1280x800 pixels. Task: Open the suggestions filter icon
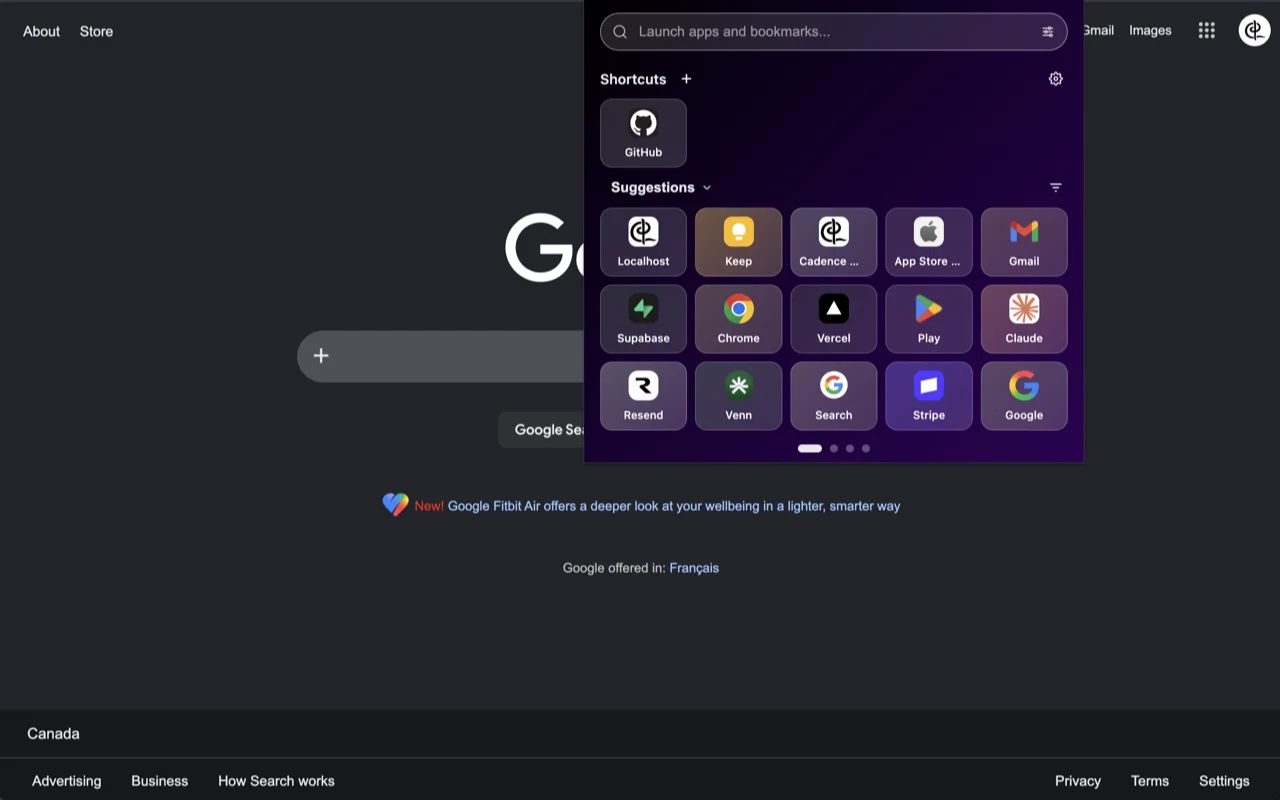(1055, 187)
